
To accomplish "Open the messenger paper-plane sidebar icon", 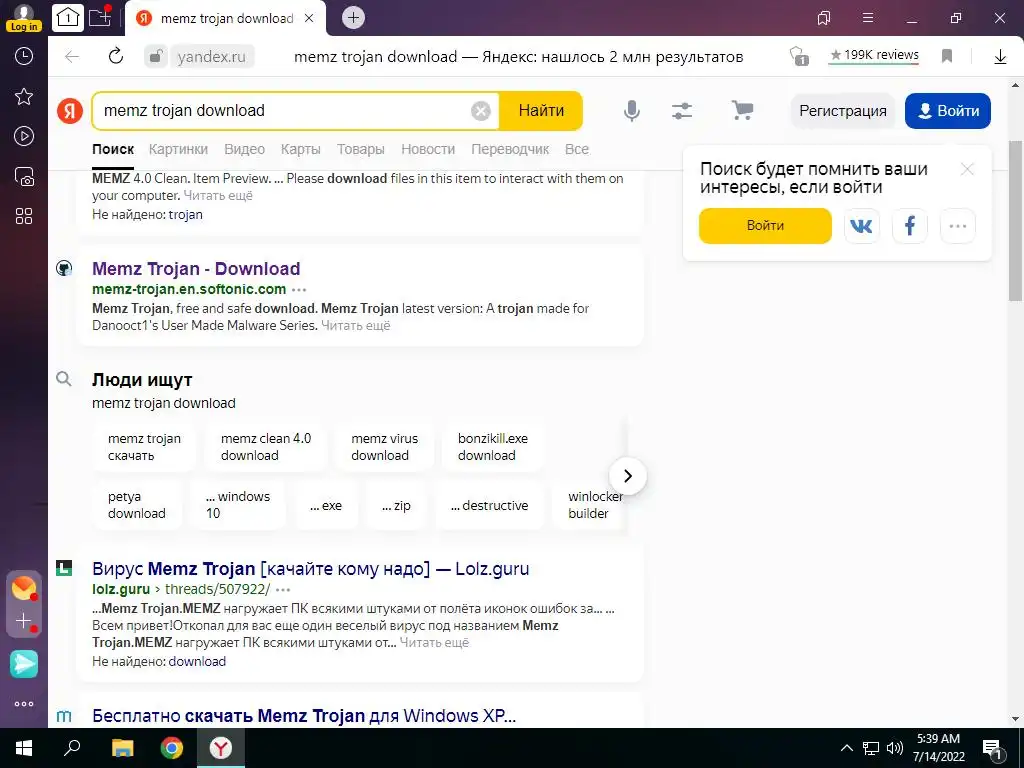I will pos(24,664).
